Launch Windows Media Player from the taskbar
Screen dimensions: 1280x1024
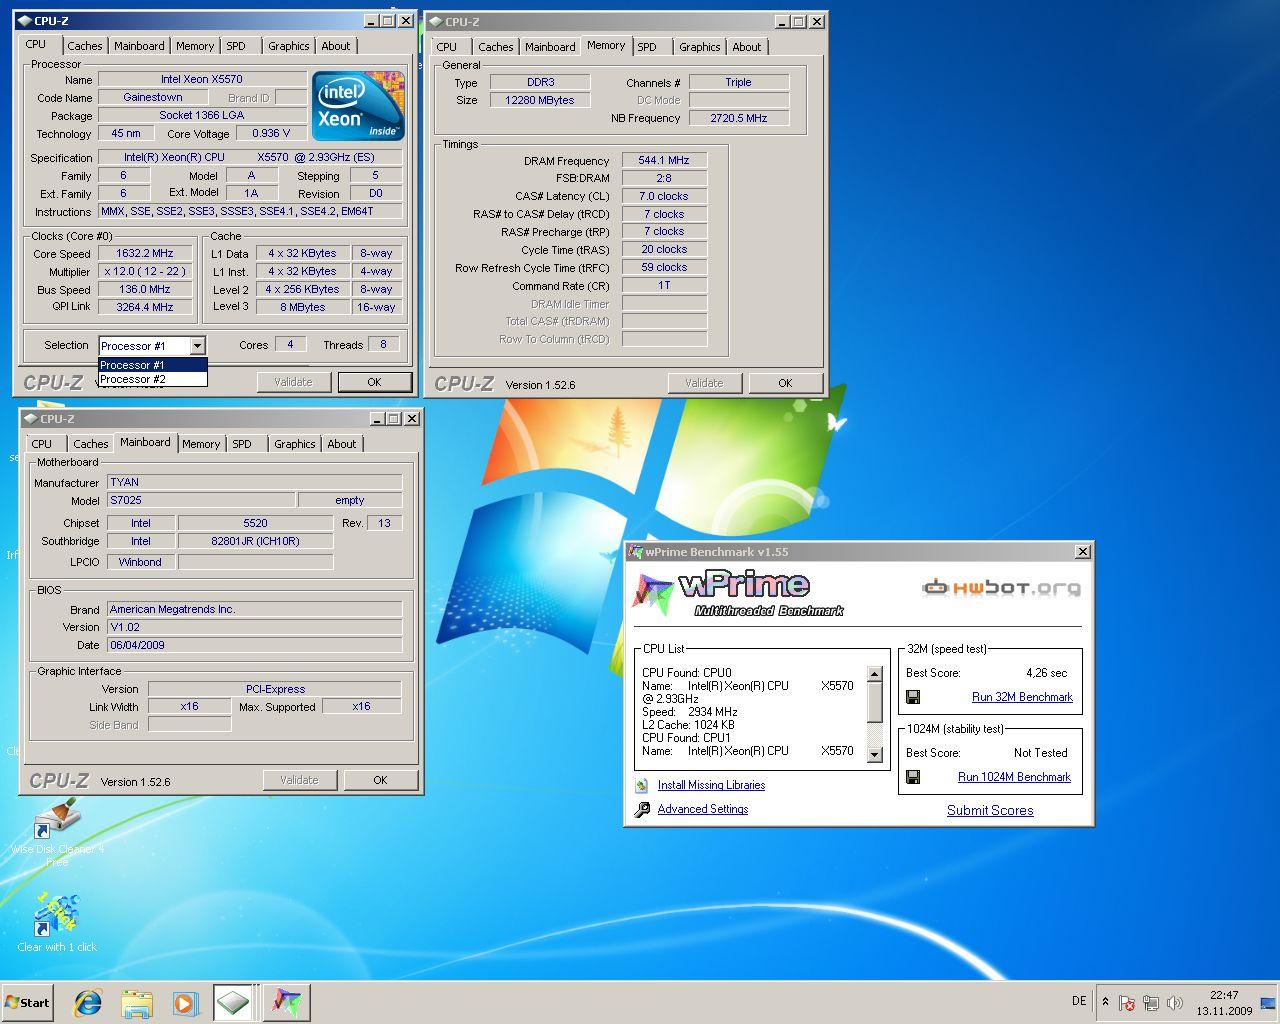tap(185, 1002)
